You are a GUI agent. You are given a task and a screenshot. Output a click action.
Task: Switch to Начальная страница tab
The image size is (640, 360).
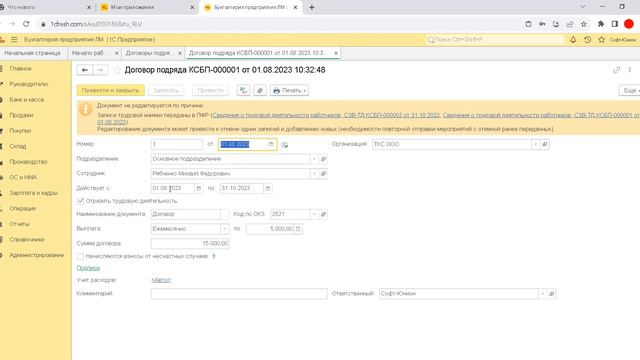(32, 53)
